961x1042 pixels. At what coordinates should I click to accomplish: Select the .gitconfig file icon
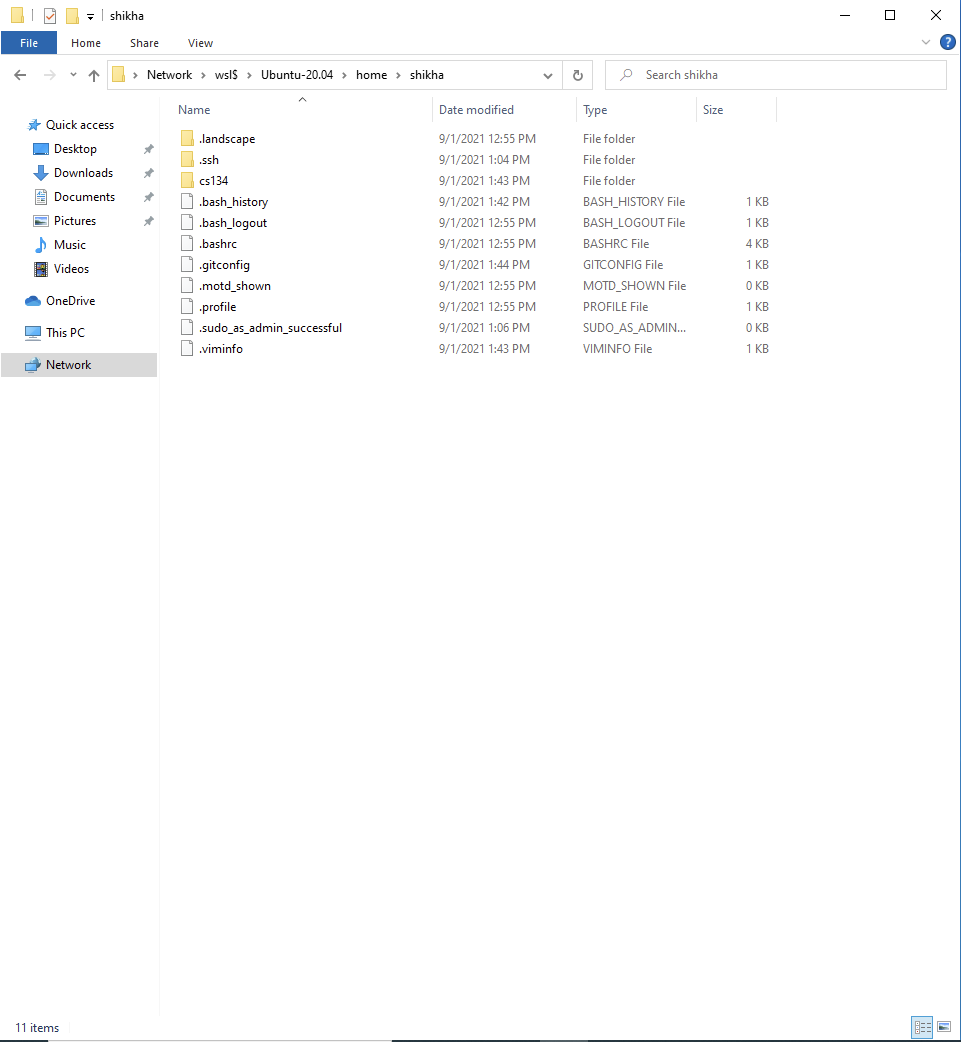click(x=187, y=264)
